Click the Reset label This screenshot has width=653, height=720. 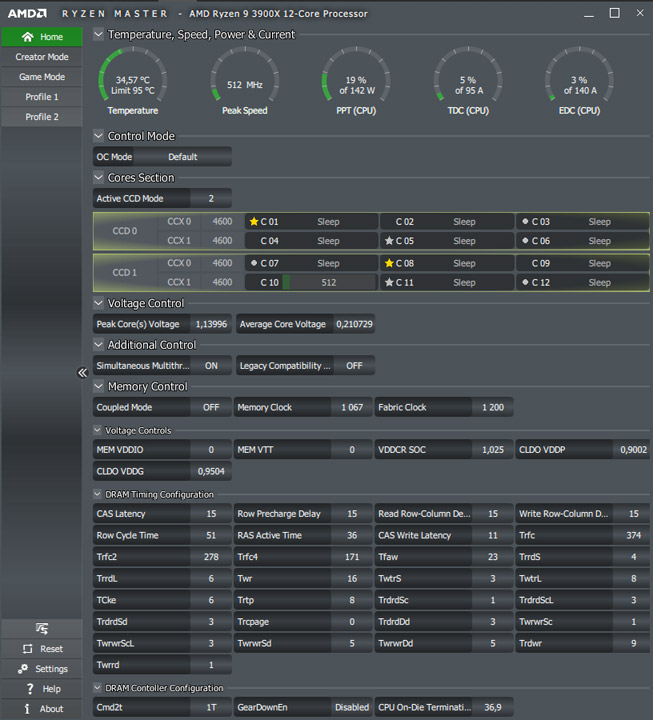pos(51,649)
